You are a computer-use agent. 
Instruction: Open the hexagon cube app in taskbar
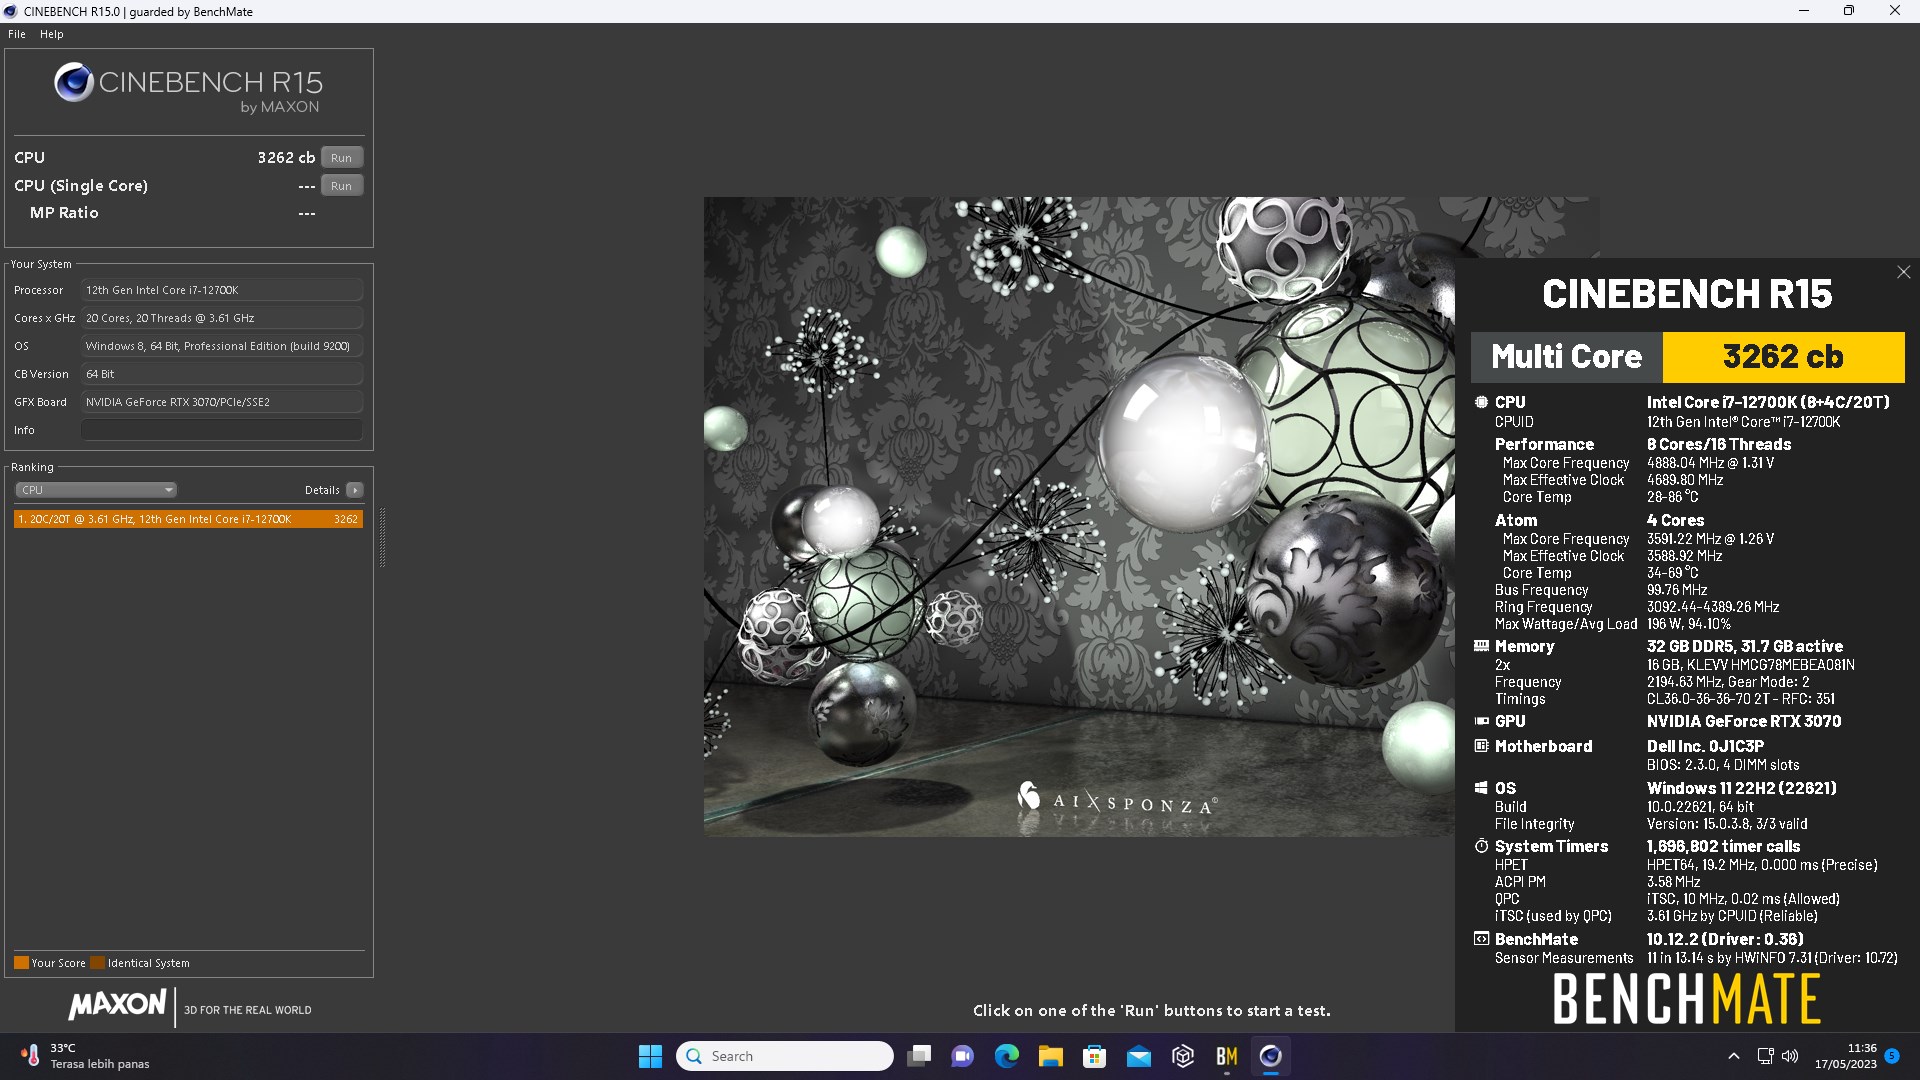click(1183, 1056)
